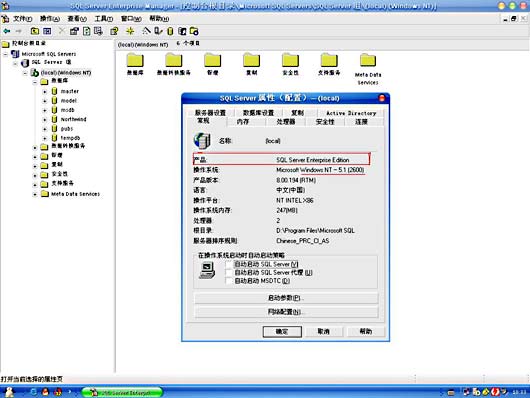The image size is (530, 398).
Task: Click the database cylinder toolbar icon
Action: pos(170,31)
